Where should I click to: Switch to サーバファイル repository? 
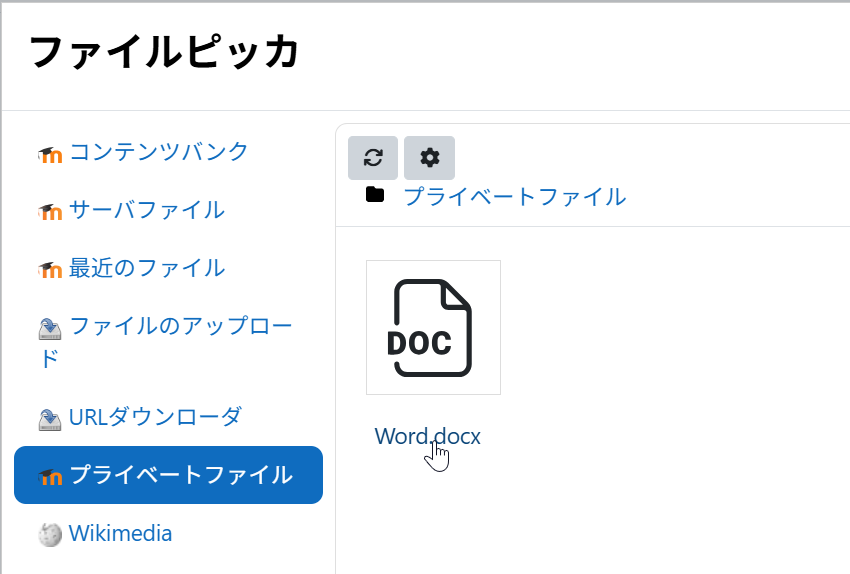[x=146, y=210]
